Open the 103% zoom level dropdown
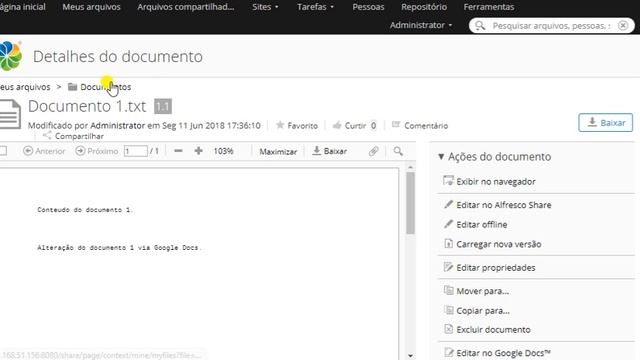The image size is (640, 360). [223, 151]
